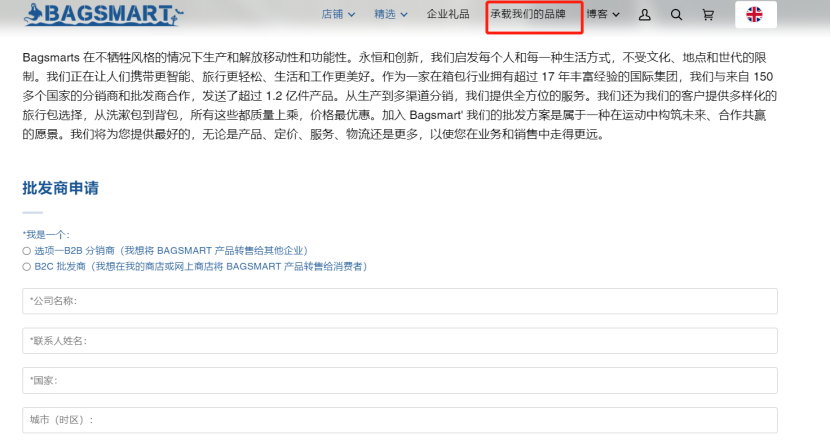
Task: Focus the 联系人姓名 input field
Action: (400, 341)
